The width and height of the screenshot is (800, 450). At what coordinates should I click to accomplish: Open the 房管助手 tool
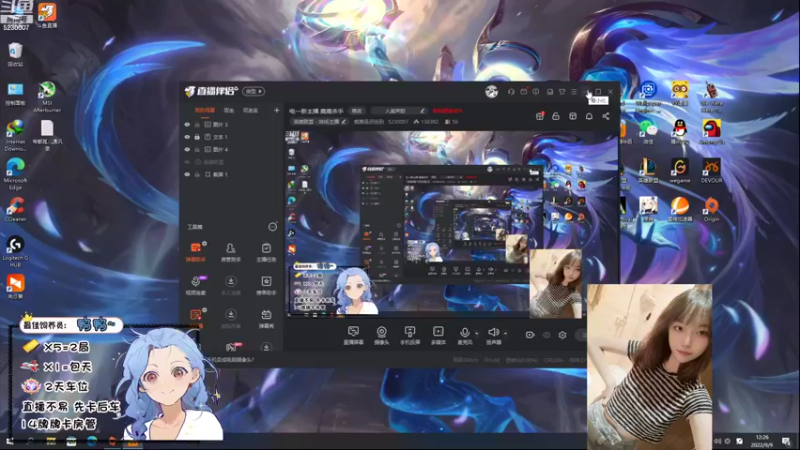tap(231, 252)
